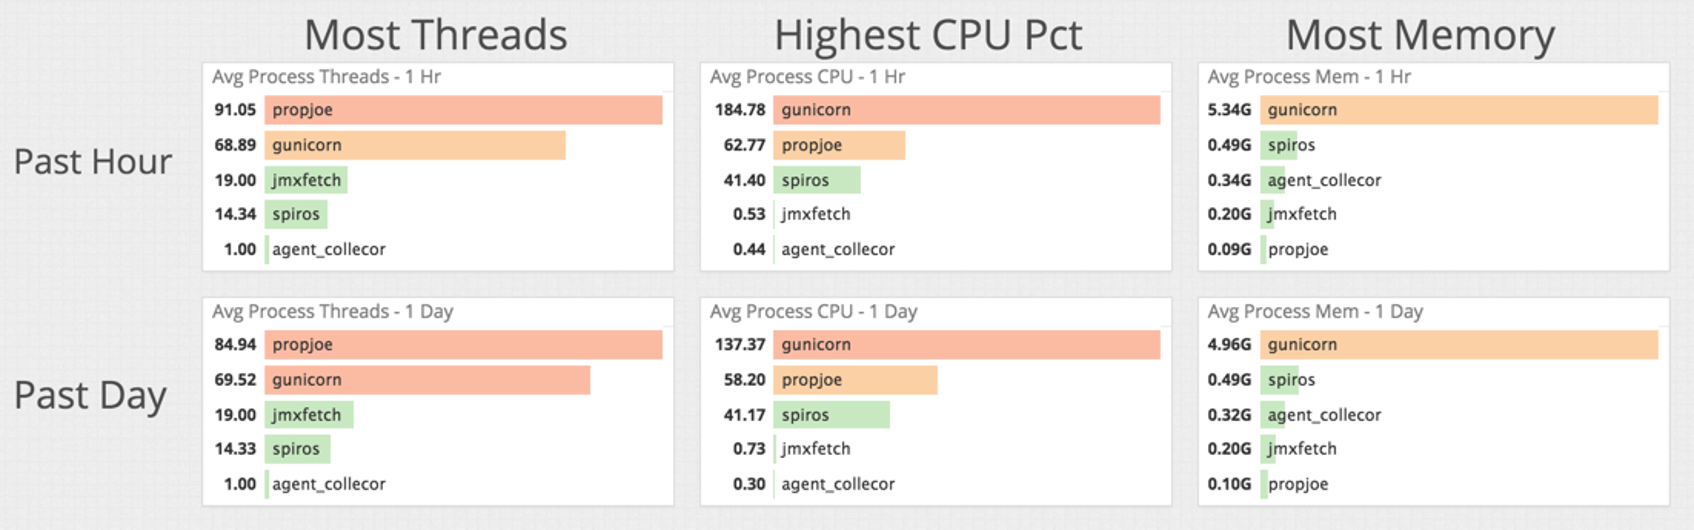Click the propjoe bar in 1 Hr Threads
This screenshot has width=1694, height=530.
point(463,110)
